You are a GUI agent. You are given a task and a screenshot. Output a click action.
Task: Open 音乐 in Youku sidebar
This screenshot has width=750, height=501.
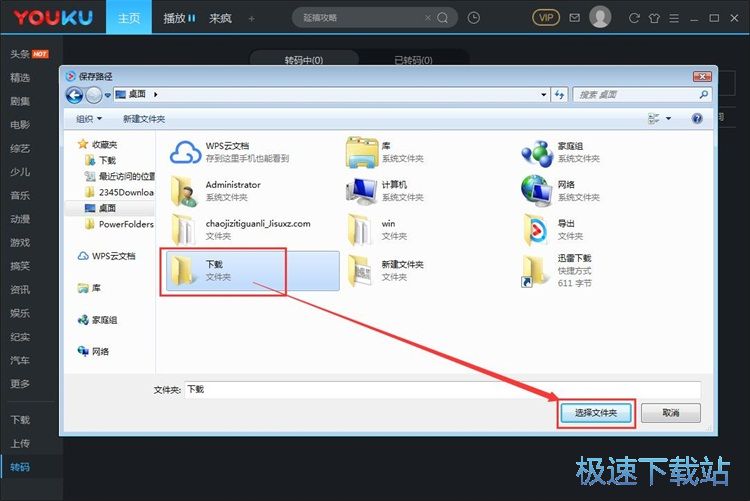click(x=20, y=195)
